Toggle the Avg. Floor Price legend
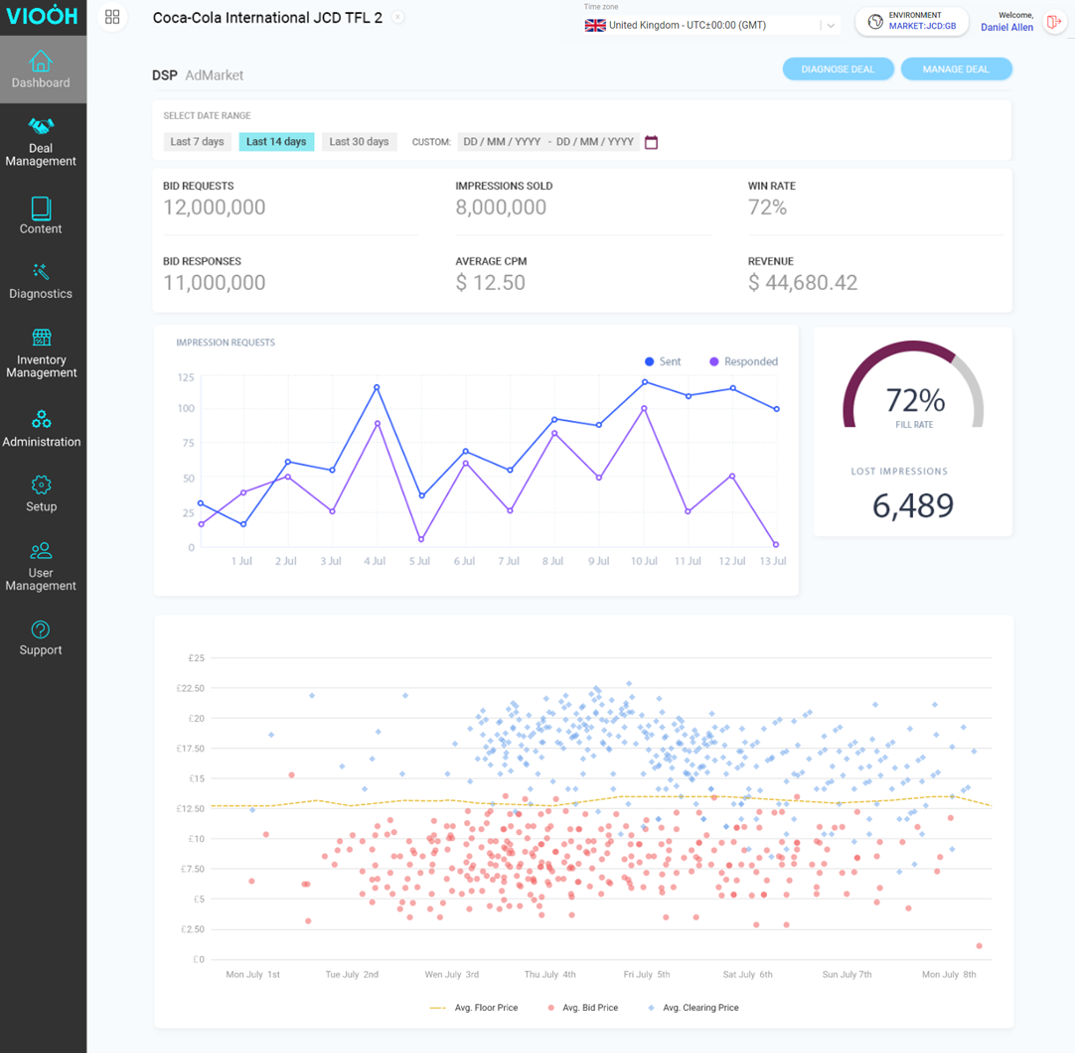The height and width of the screenshot is (1053, 1075). point(474,1008)
